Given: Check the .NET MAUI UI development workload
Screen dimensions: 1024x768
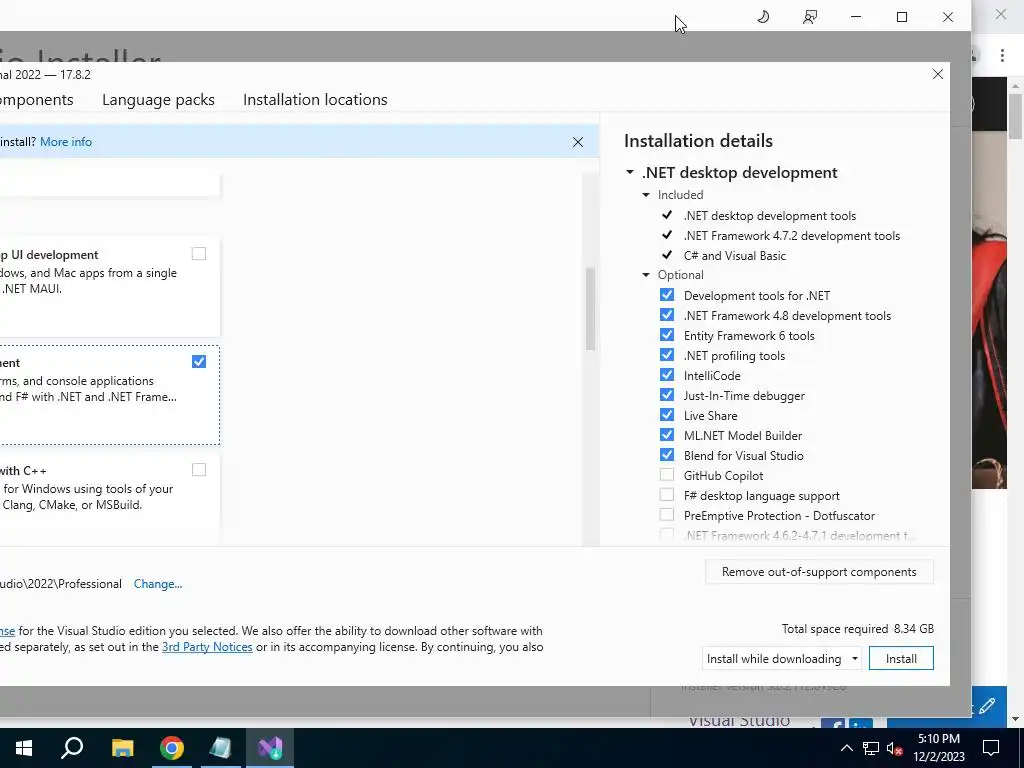Looking at the screenshot, I should 199,254.
